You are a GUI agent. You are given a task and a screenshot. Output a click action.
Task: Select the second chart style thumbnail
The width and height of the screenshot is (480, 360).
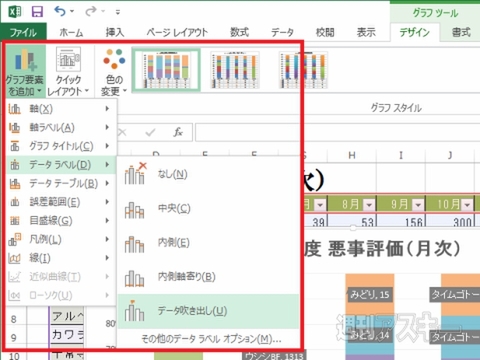[235, 70]
